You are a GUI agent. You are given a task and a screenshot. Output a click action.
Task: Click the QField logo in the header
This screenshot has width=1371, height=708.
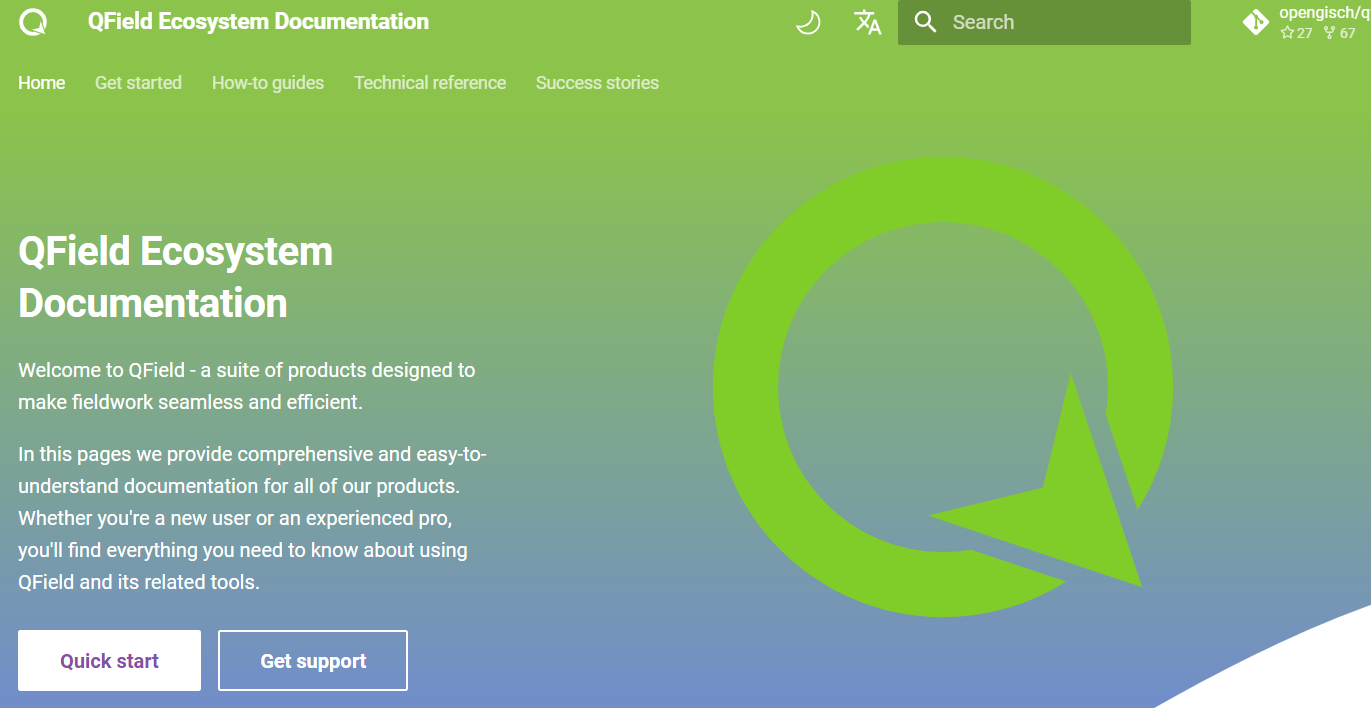tap(33, 22)
